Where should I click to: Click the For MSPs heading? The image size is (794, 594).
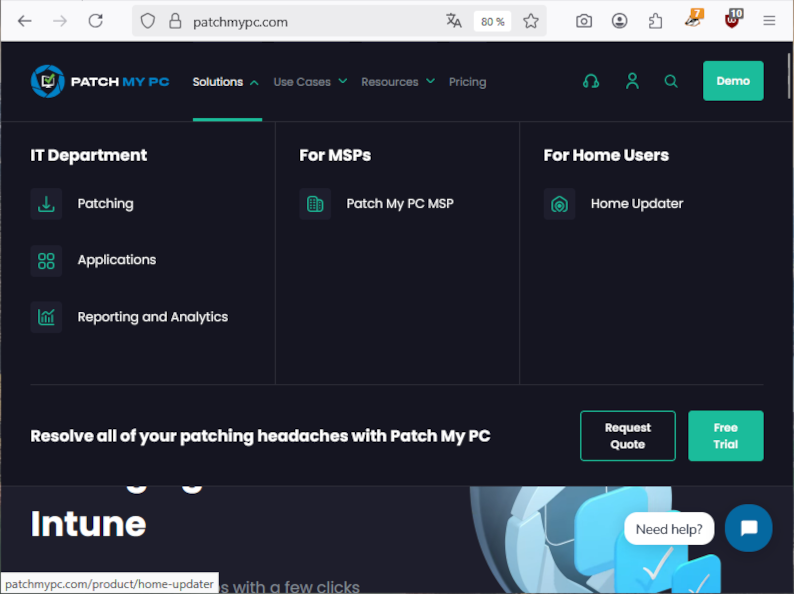coord(335,155)
